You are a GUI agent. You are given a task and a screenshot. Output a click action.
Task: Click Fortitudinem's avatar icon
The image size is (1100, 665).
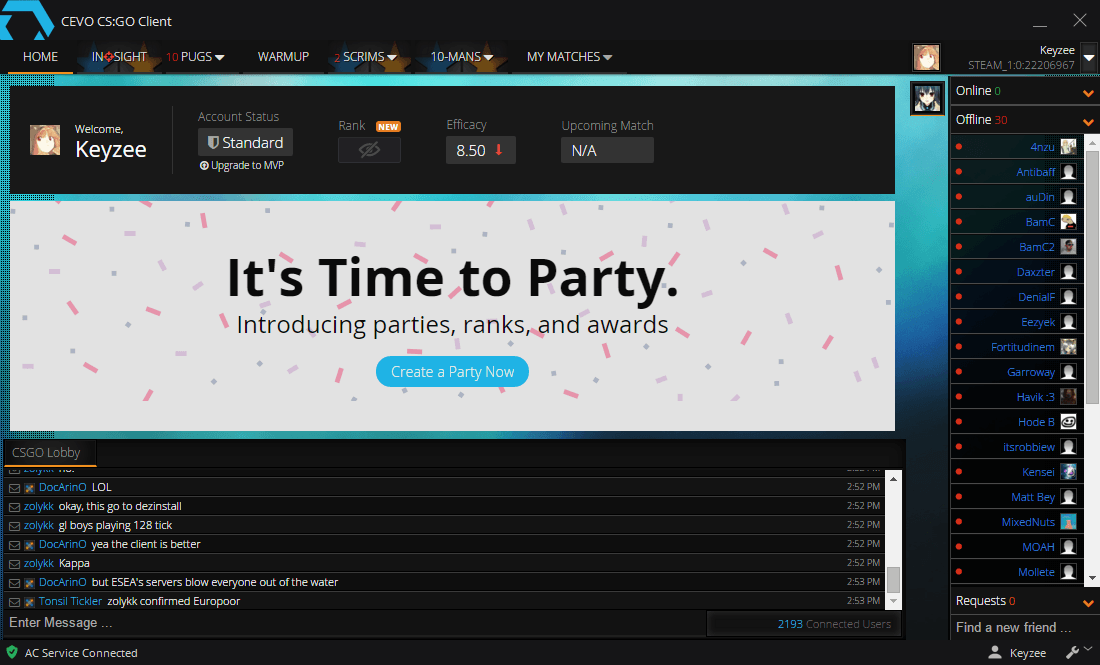point(1068,347)
